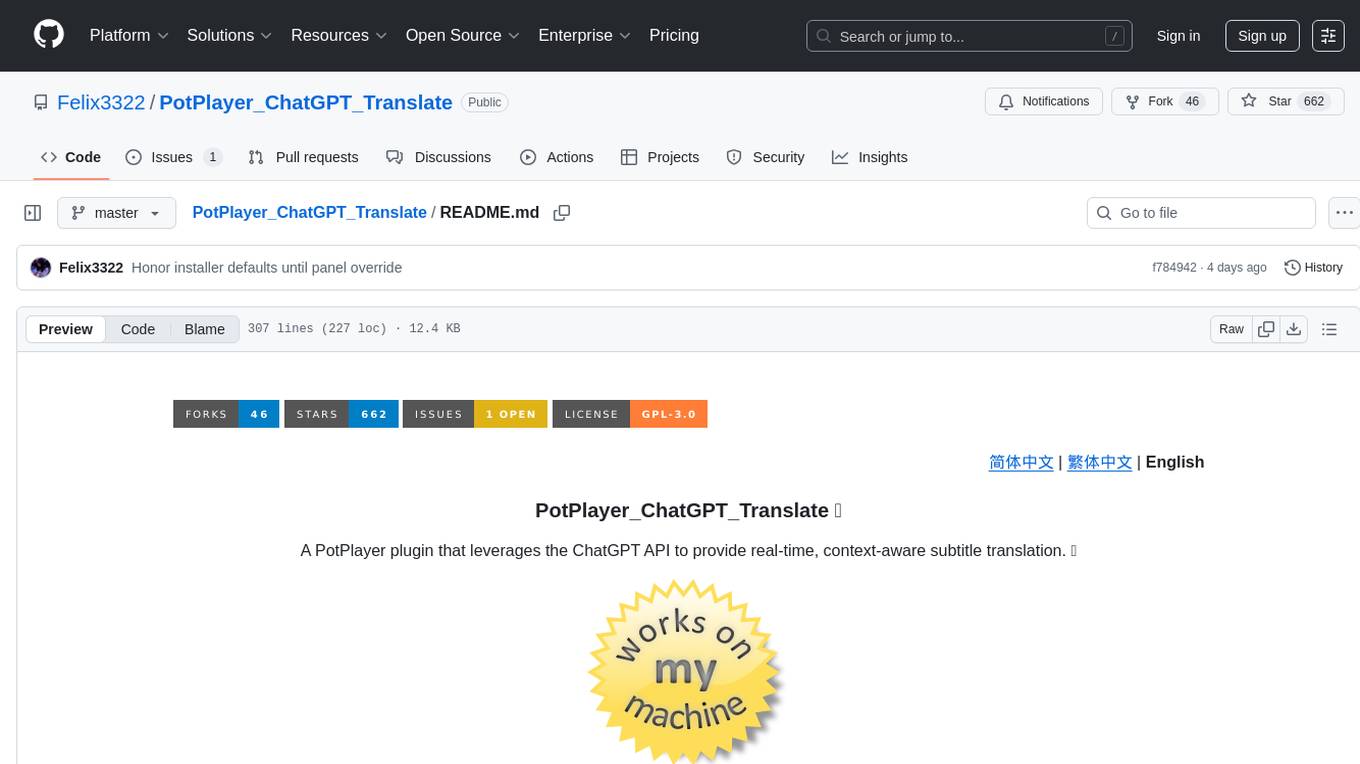
Task: Click the ISSUES 1 OPEN badge
Action: tap(475, 414)
